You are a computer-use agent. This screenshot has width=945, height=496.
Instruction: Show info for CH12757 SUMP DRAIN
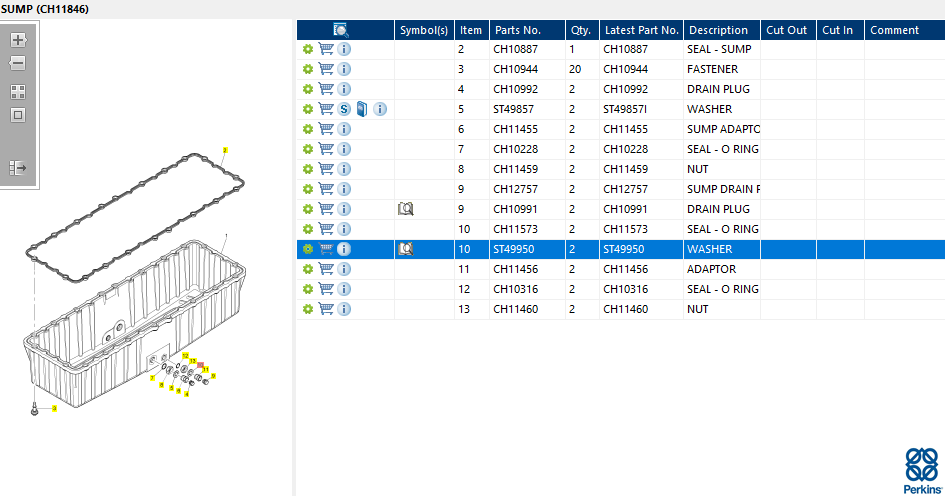pyautogui.click(x=344, y=189)
